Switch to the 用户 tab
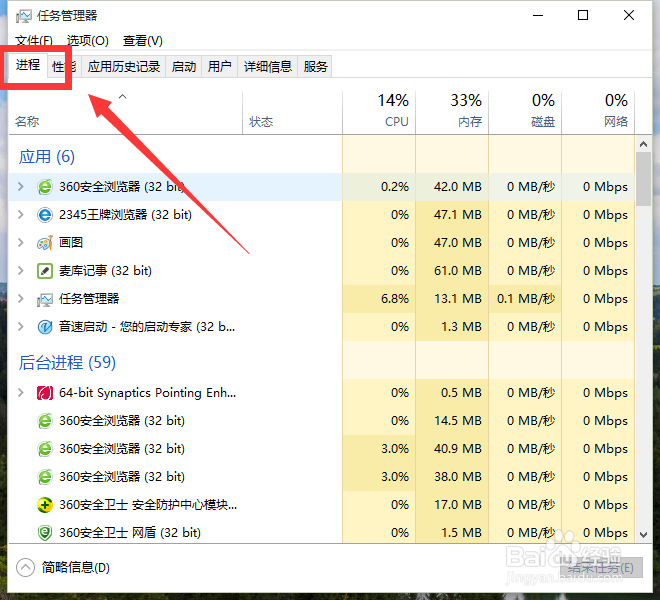660x600 pixels. click(220, 67)
